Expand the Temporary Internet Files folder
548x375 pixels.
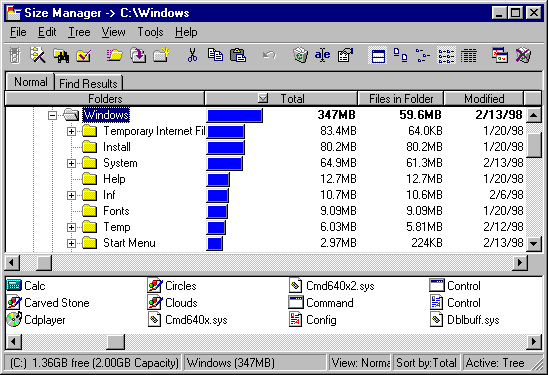(x=71, y=131)
